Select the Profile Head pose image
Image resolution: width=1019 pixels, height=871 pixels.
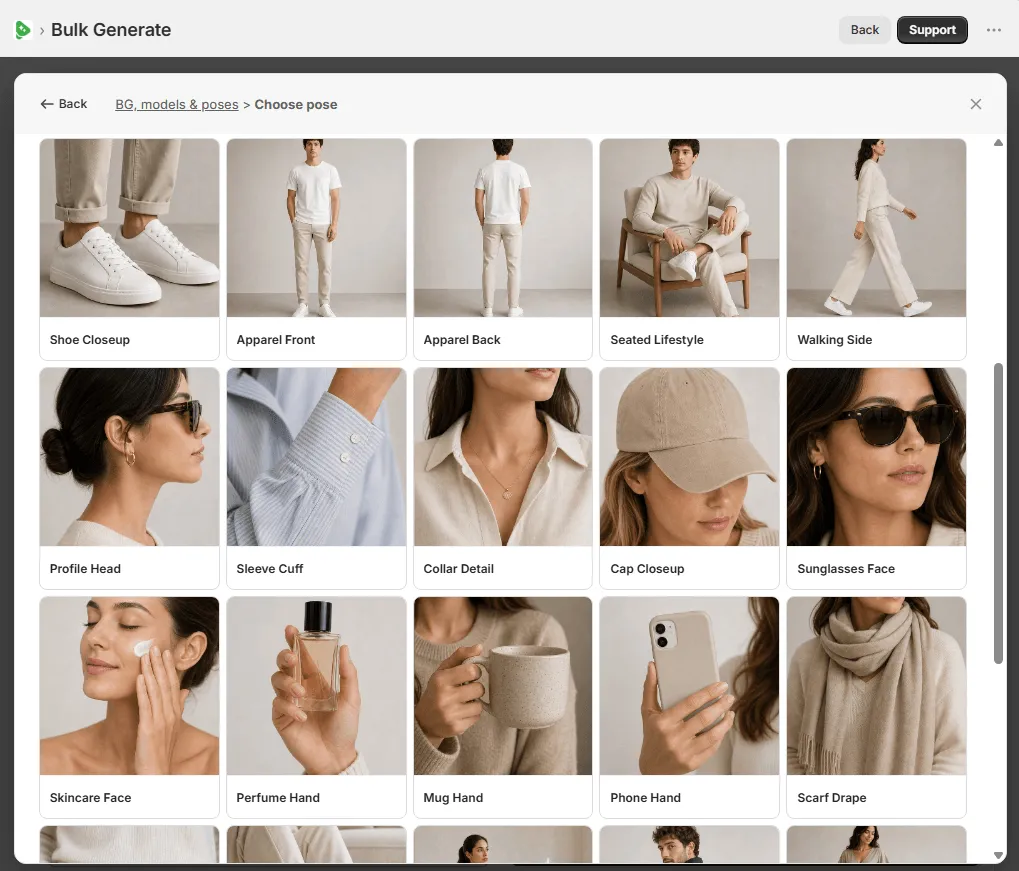tap(129, 457)
